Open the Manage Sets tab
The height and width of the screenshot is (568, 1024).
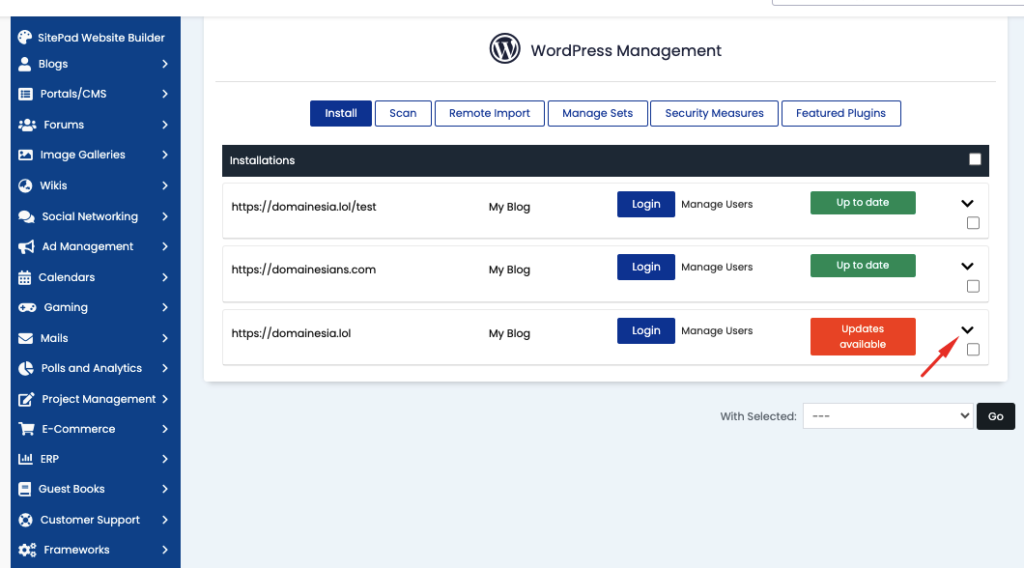598,113
